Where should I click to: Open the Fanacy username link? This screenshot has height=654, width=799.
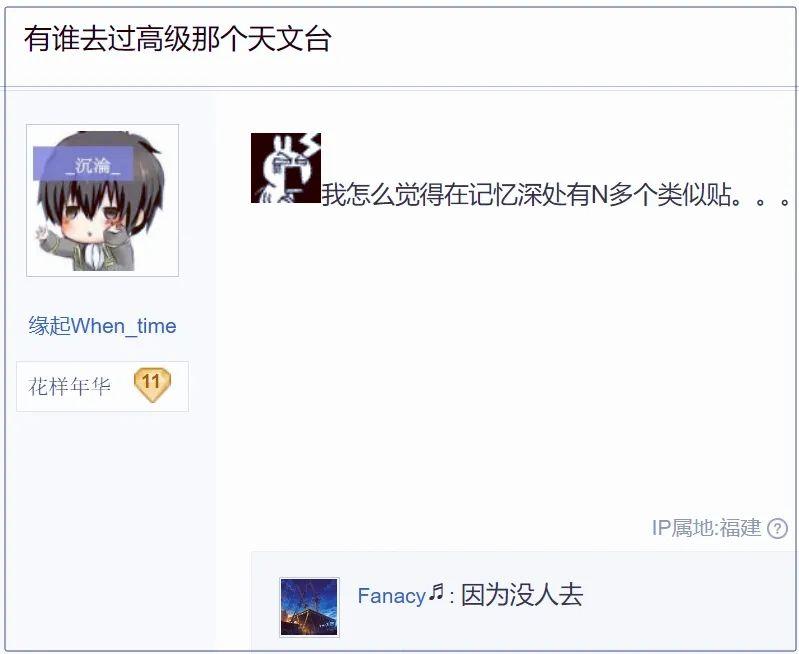(391, 595)
